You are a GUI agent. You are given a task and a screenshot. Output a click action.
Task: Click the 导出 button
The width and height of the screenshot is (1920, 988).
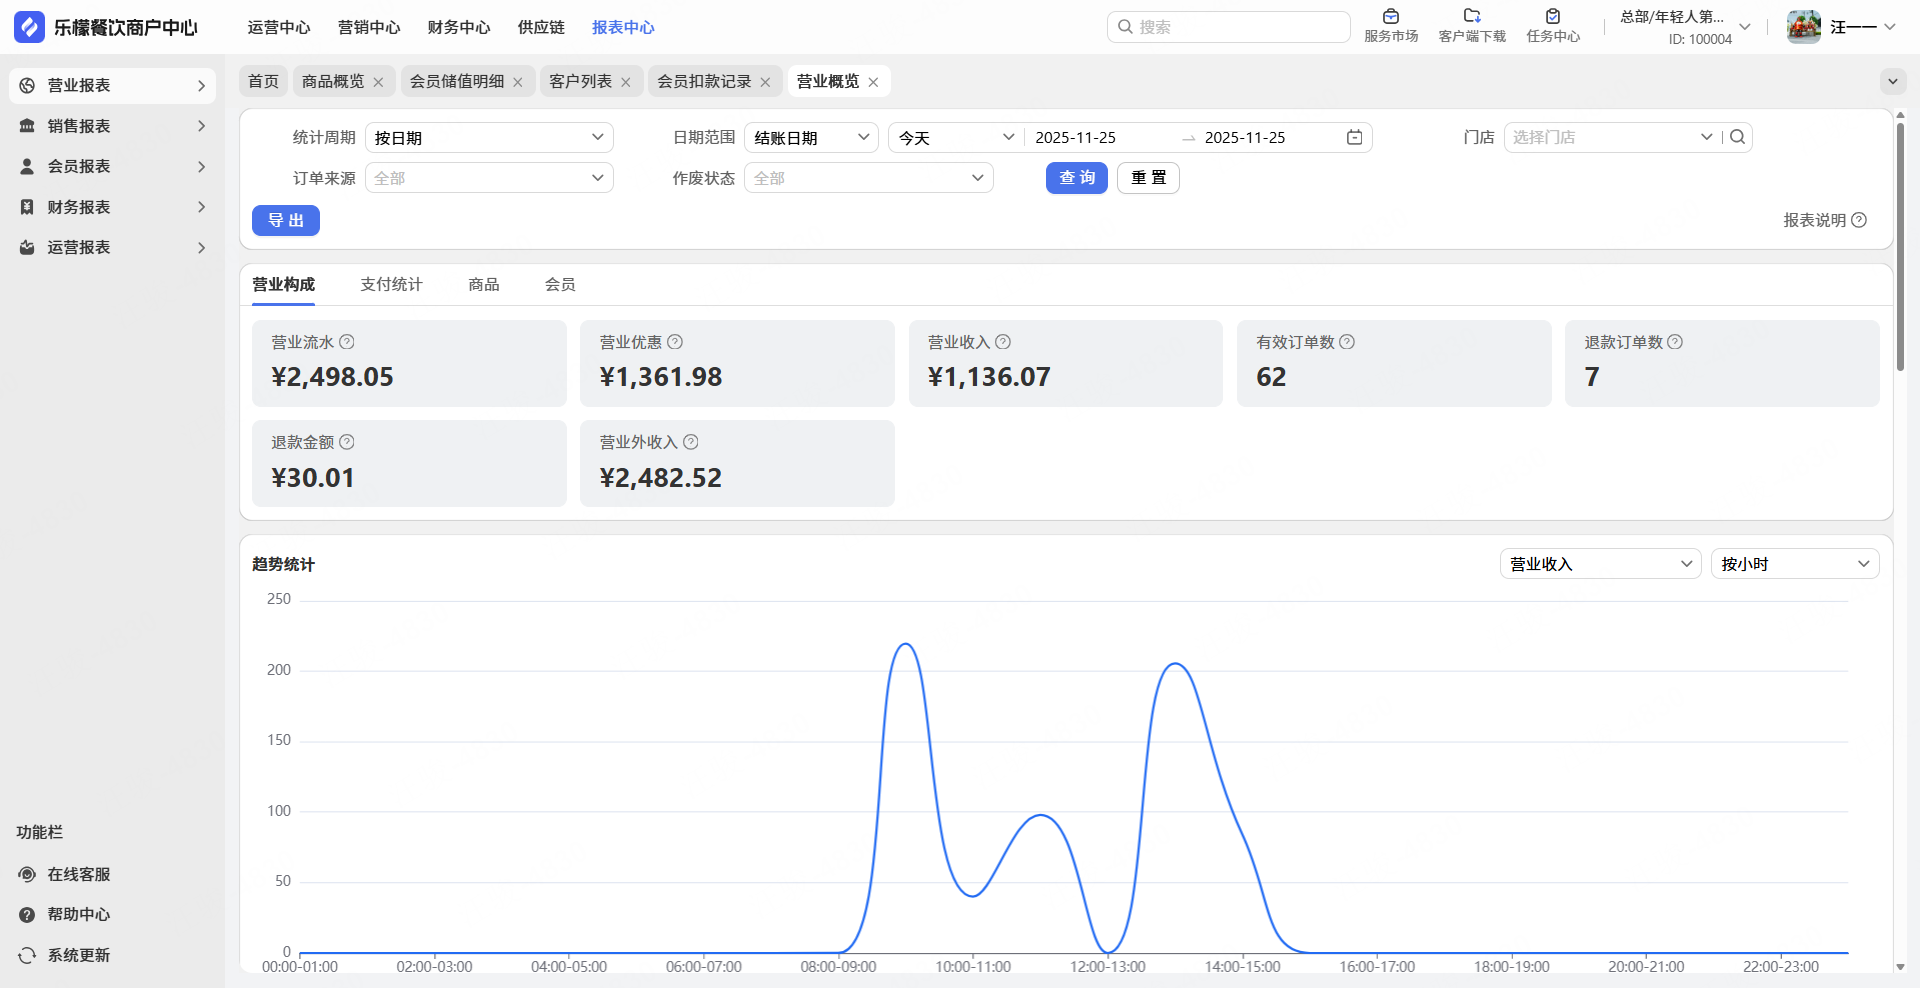pos(286,220)
